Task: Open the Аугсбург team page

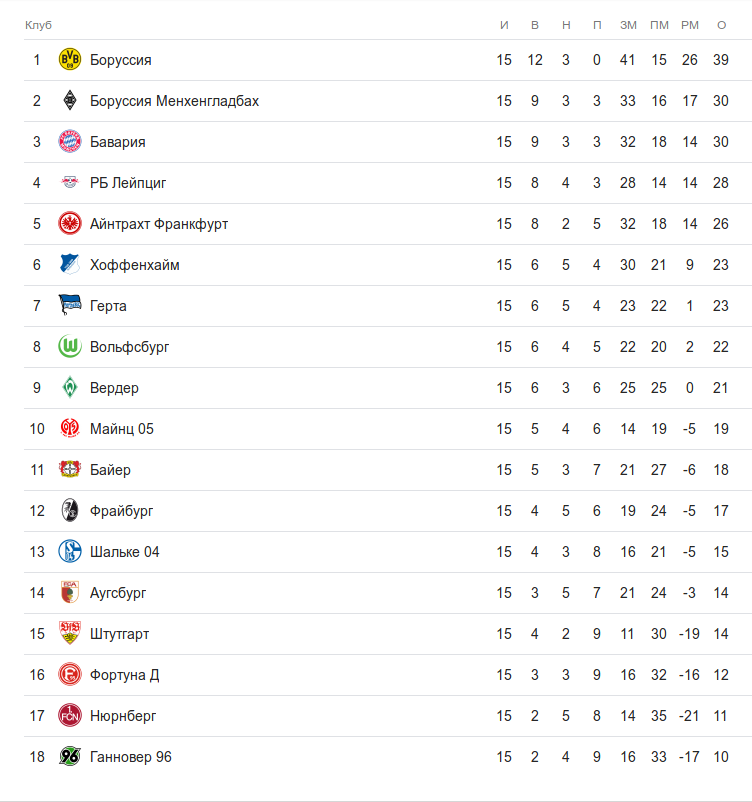Action: click(118, 593)
